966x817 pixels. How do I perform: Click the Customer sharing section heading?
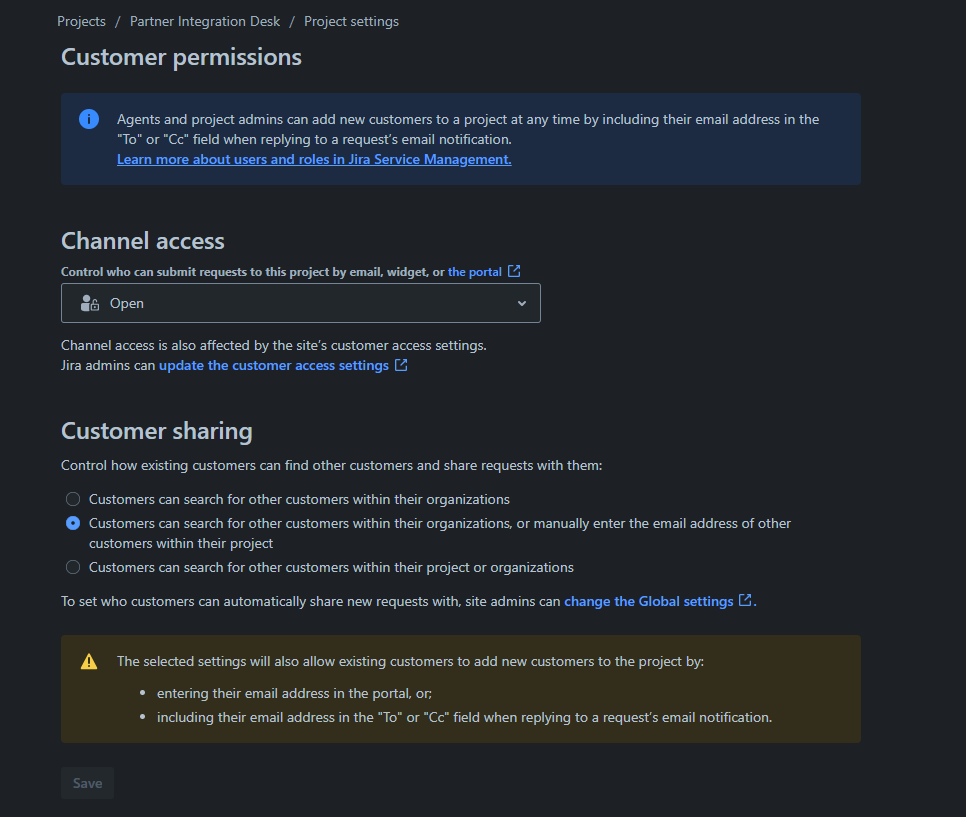coord(157,431)
